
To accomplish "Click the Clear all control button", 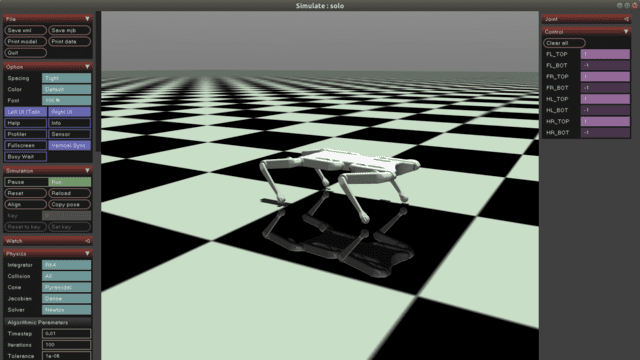I will click(x=564, y=43).
